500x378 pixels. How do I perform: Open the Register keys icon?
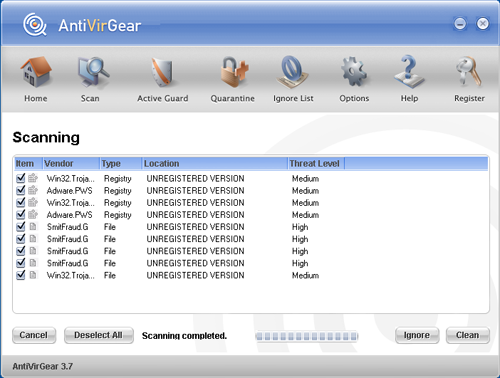coord(468,72)
